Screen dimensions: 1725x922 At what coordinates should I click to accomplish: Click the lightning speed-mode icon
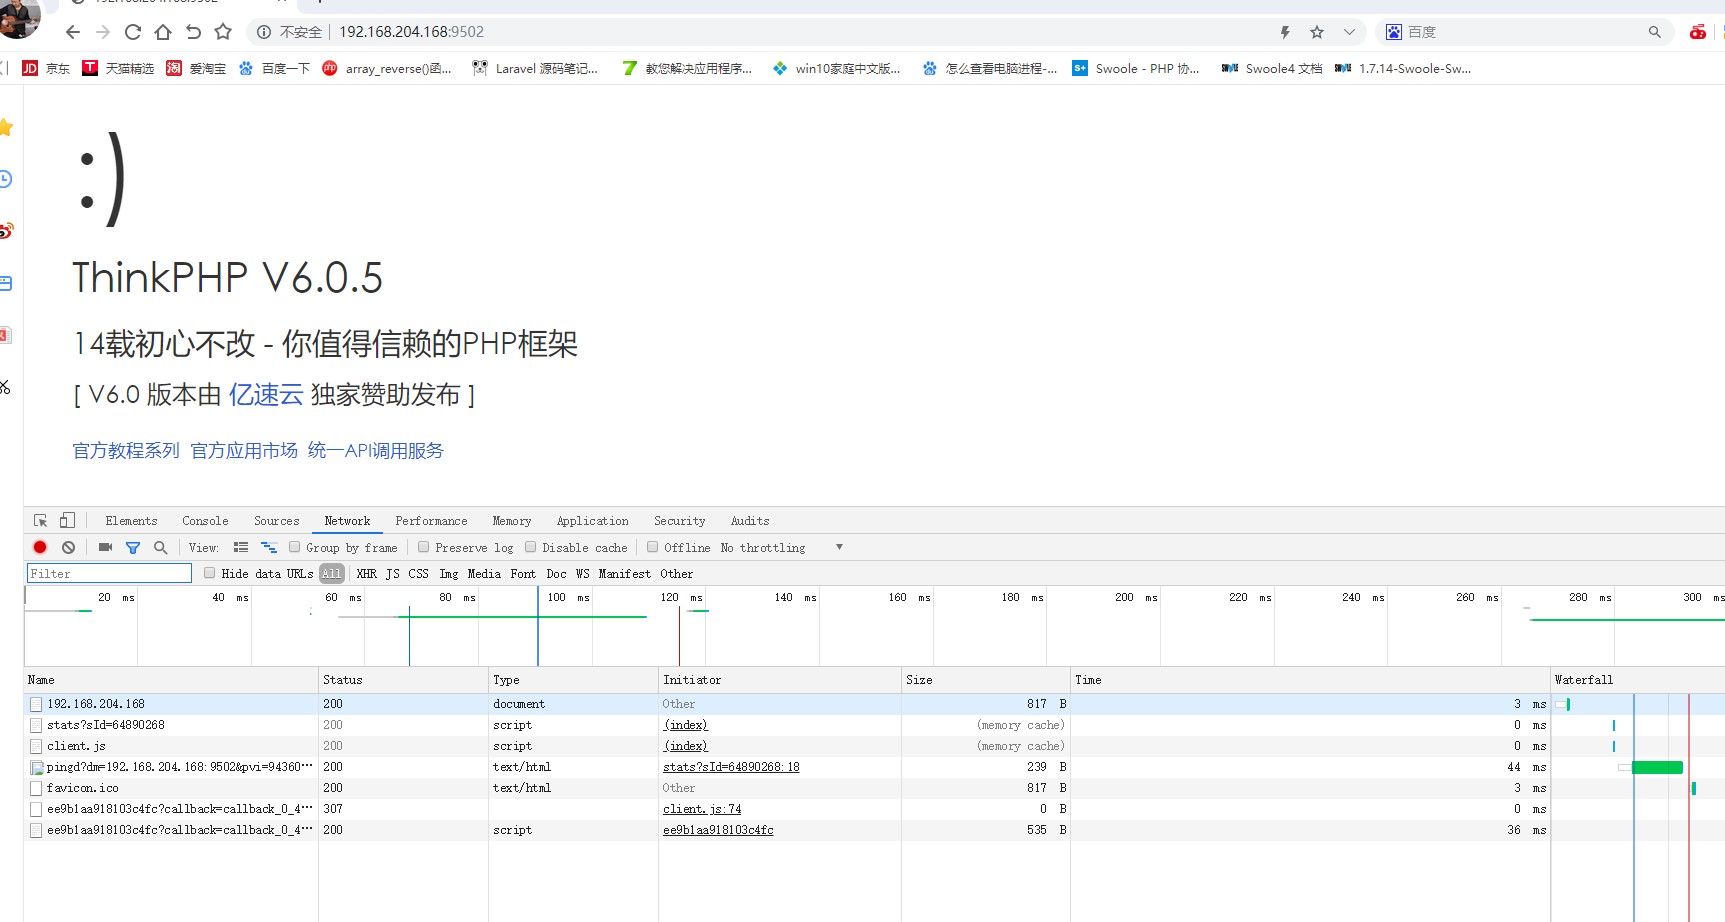pos(1285,32)
